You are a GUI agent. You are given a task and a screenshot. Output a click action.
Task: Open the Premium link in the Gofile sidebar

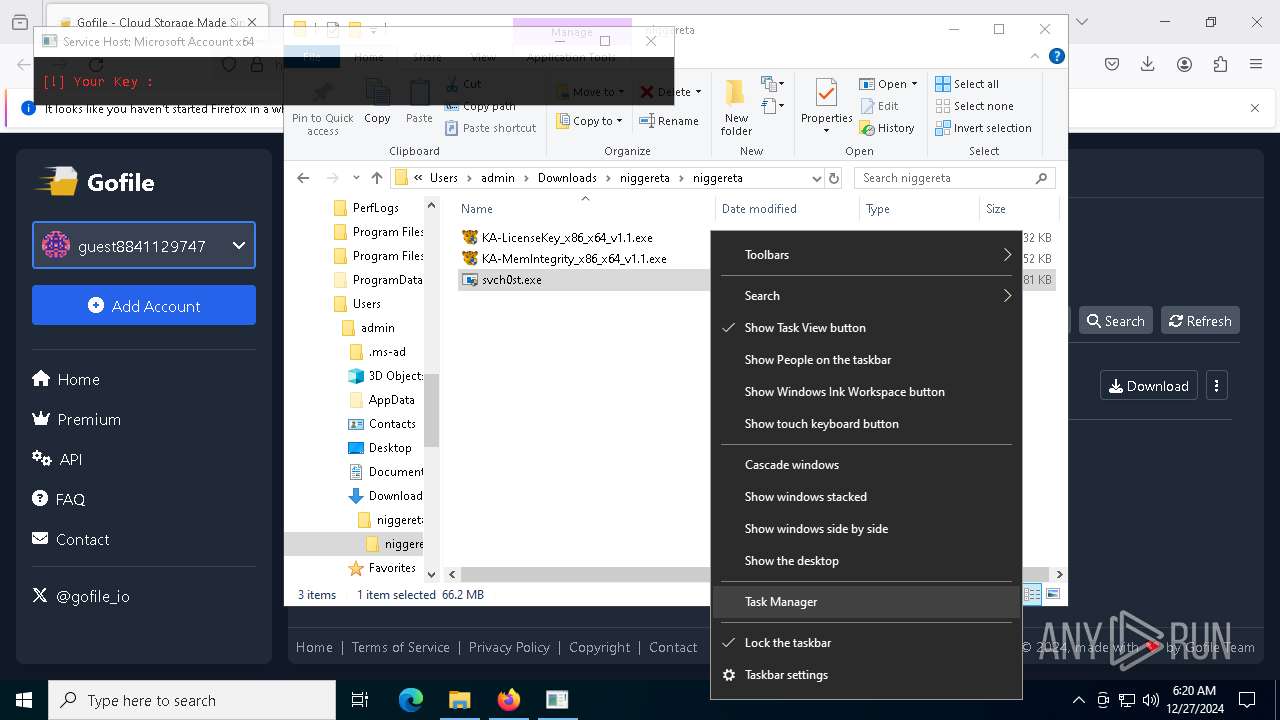tap(76, 420)
